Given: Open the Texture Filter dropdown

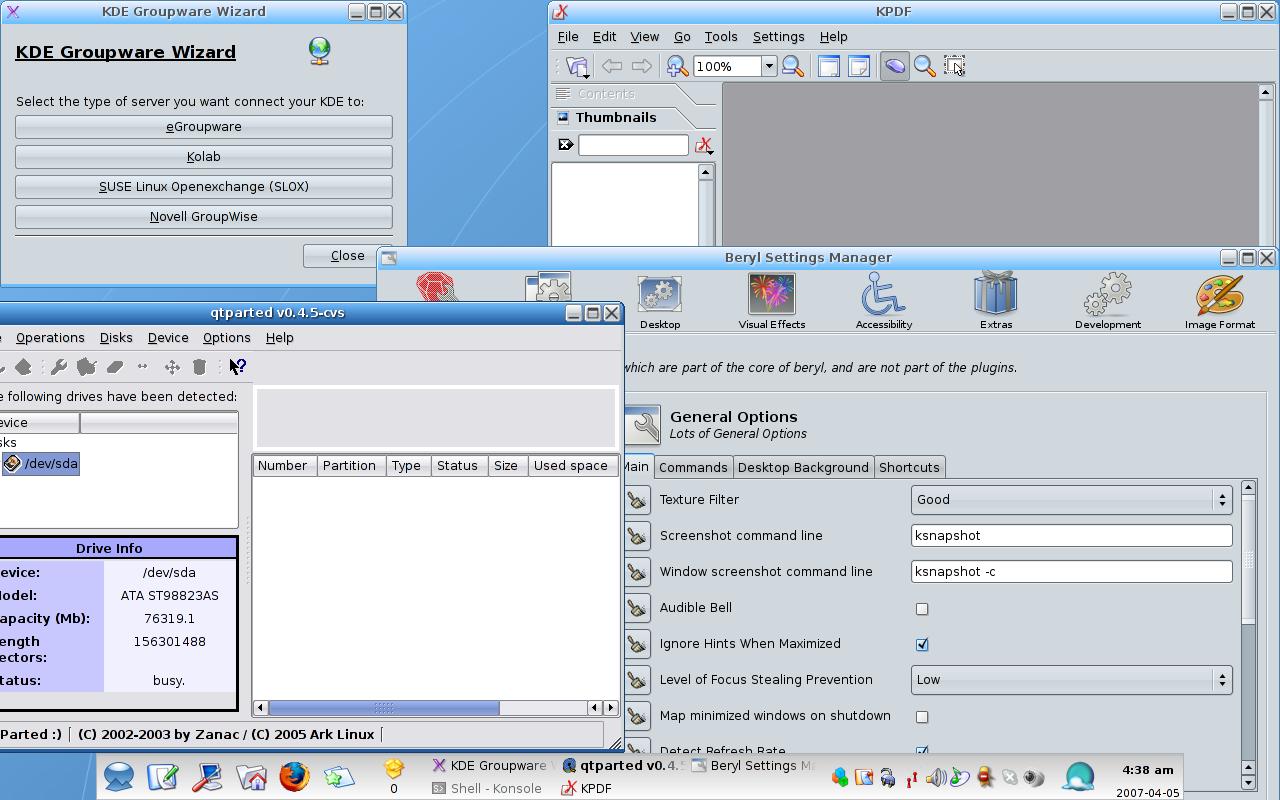Looking at the screenshot, I should [x=1071, y=500].
